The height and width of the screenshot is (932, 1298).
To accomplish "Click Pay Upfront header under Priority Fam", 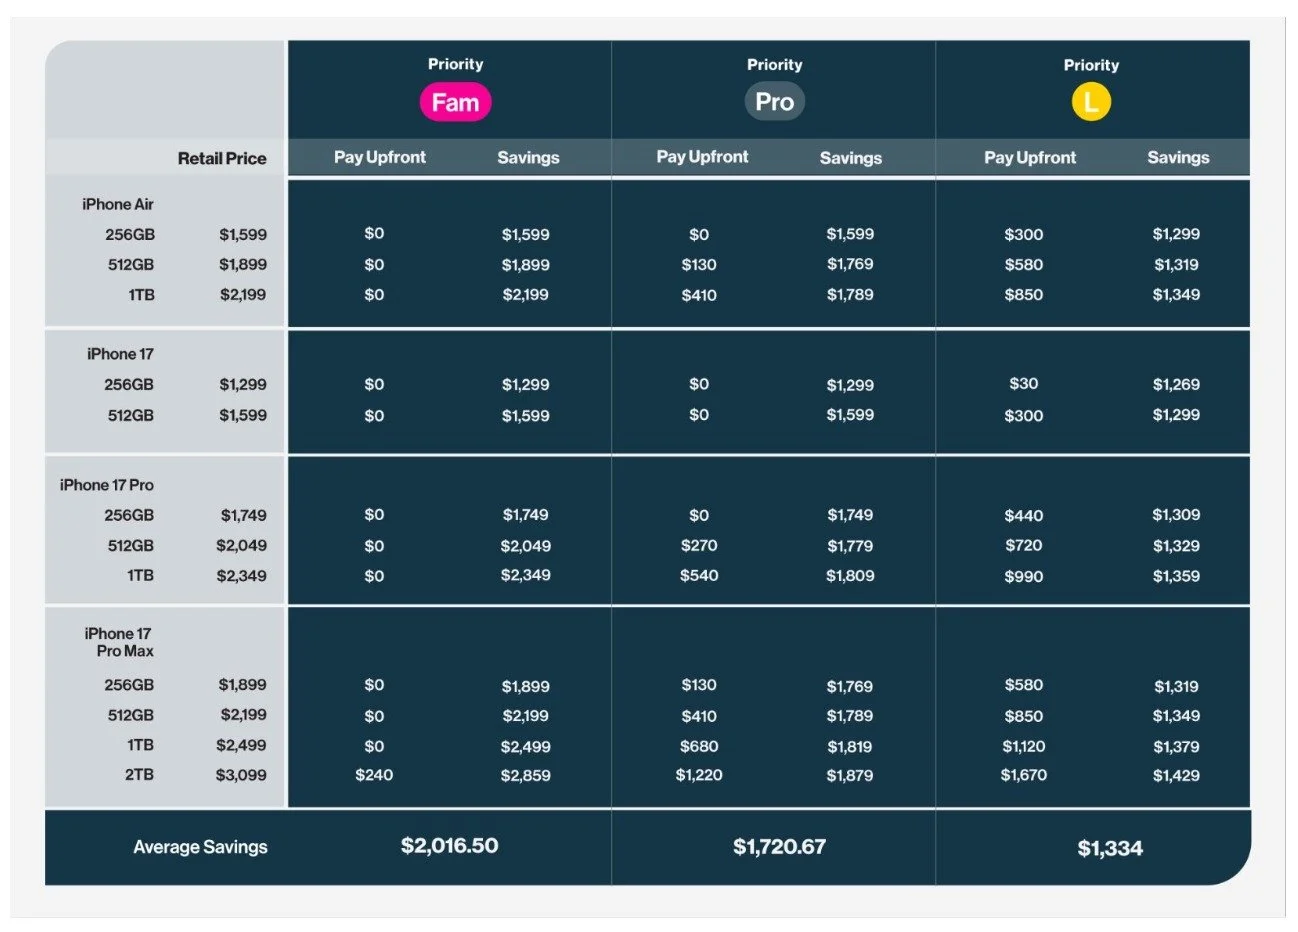I will tap(380, 157).
